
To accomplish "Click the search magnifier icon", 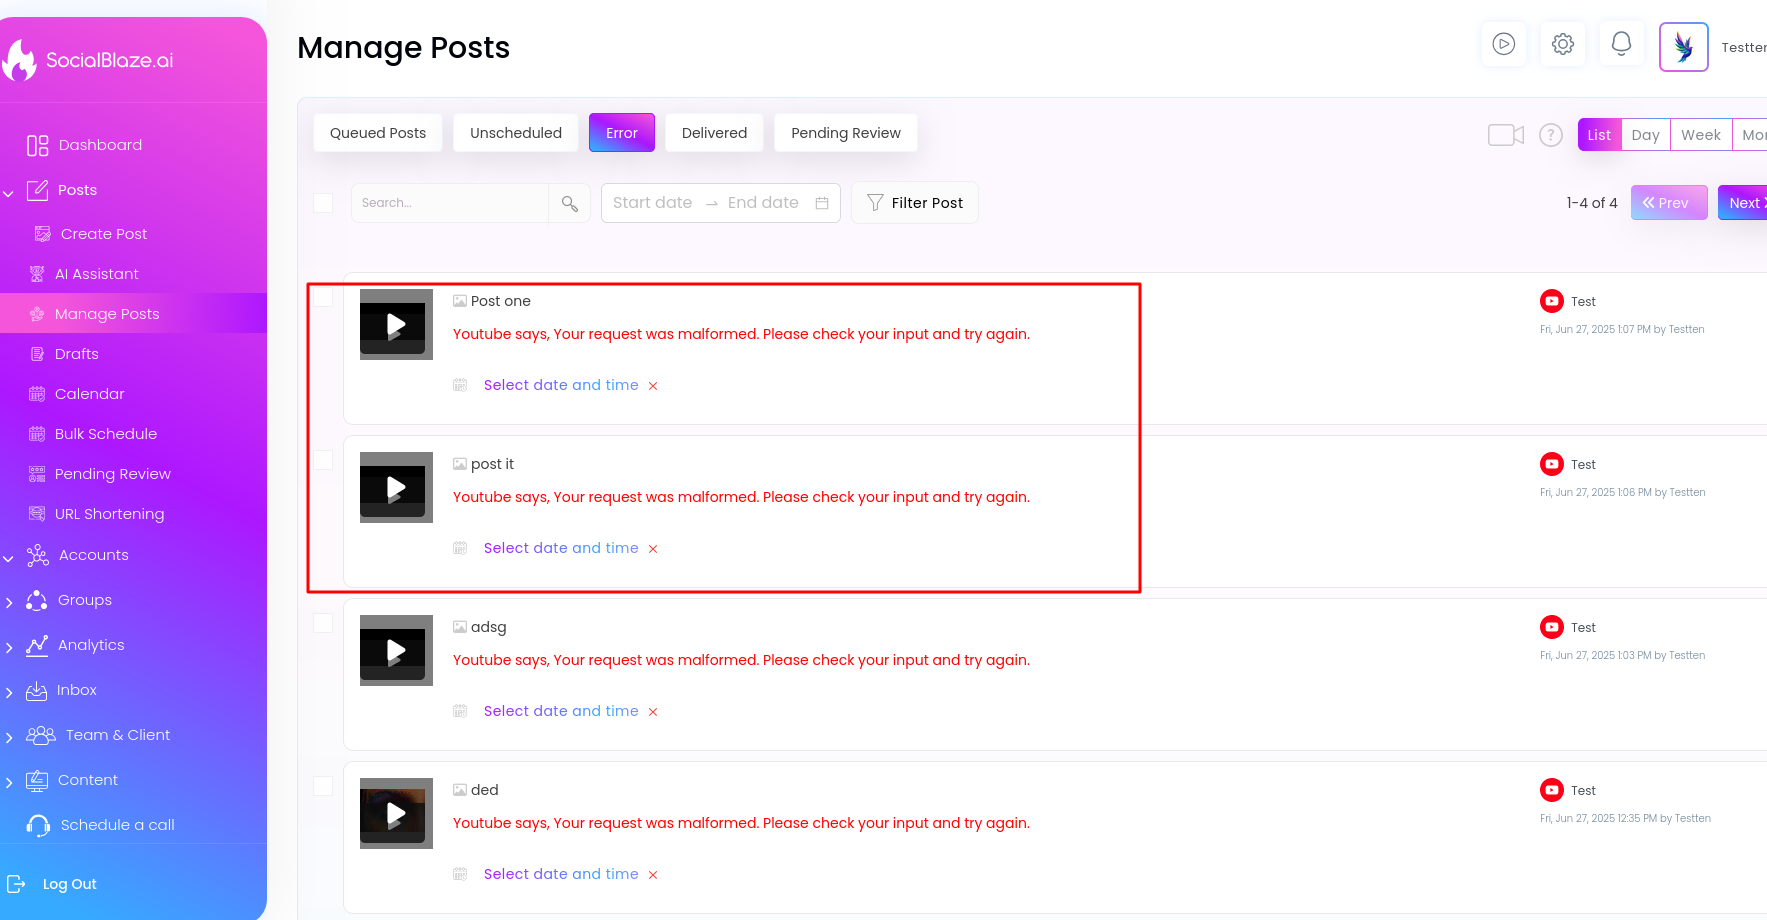I will click(x=570, y=203).
